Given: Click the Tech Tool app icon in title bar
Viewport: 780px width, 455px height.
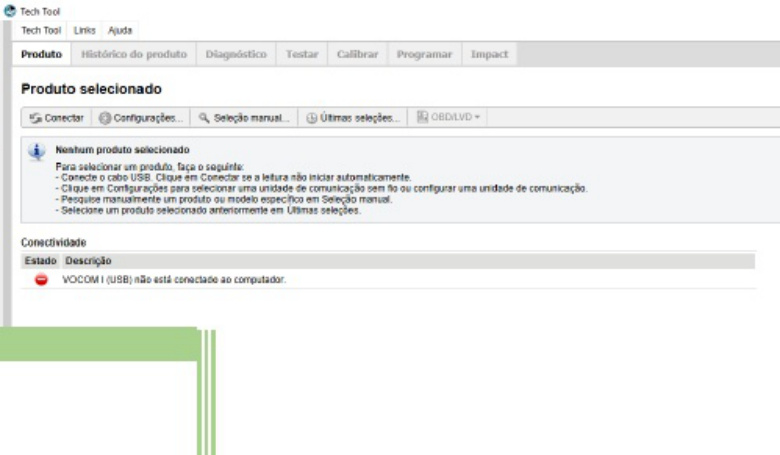Looking at the screenshot, I should (9, 10).
